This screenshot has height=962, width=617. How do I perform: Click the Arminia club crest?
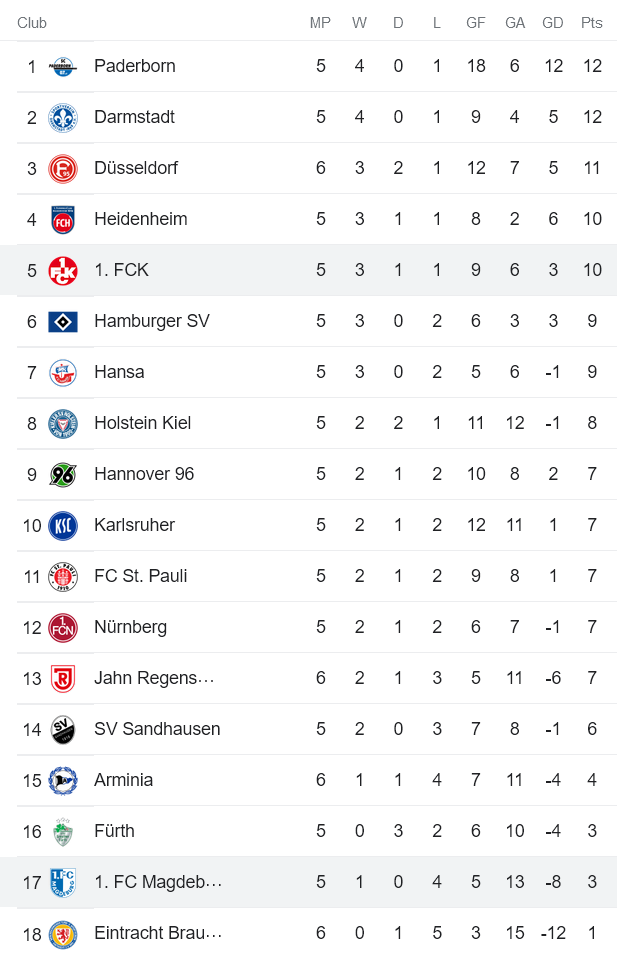pos(62,780)
